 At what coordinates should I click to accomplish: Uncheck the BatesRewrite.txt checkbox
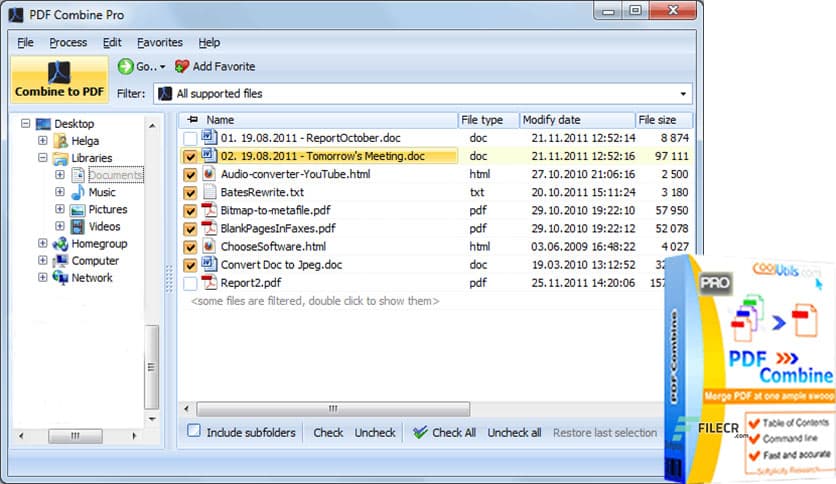(190, 193)
